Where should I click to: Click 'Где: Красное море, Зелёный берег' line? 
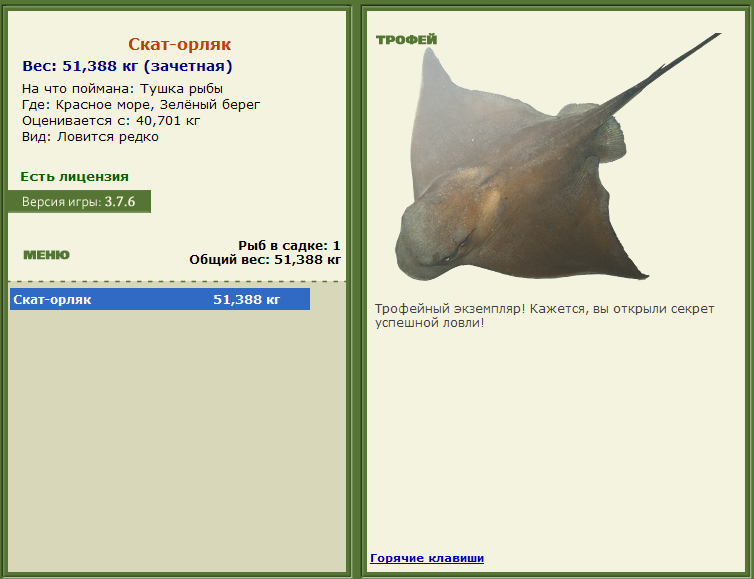click(141, 105)
